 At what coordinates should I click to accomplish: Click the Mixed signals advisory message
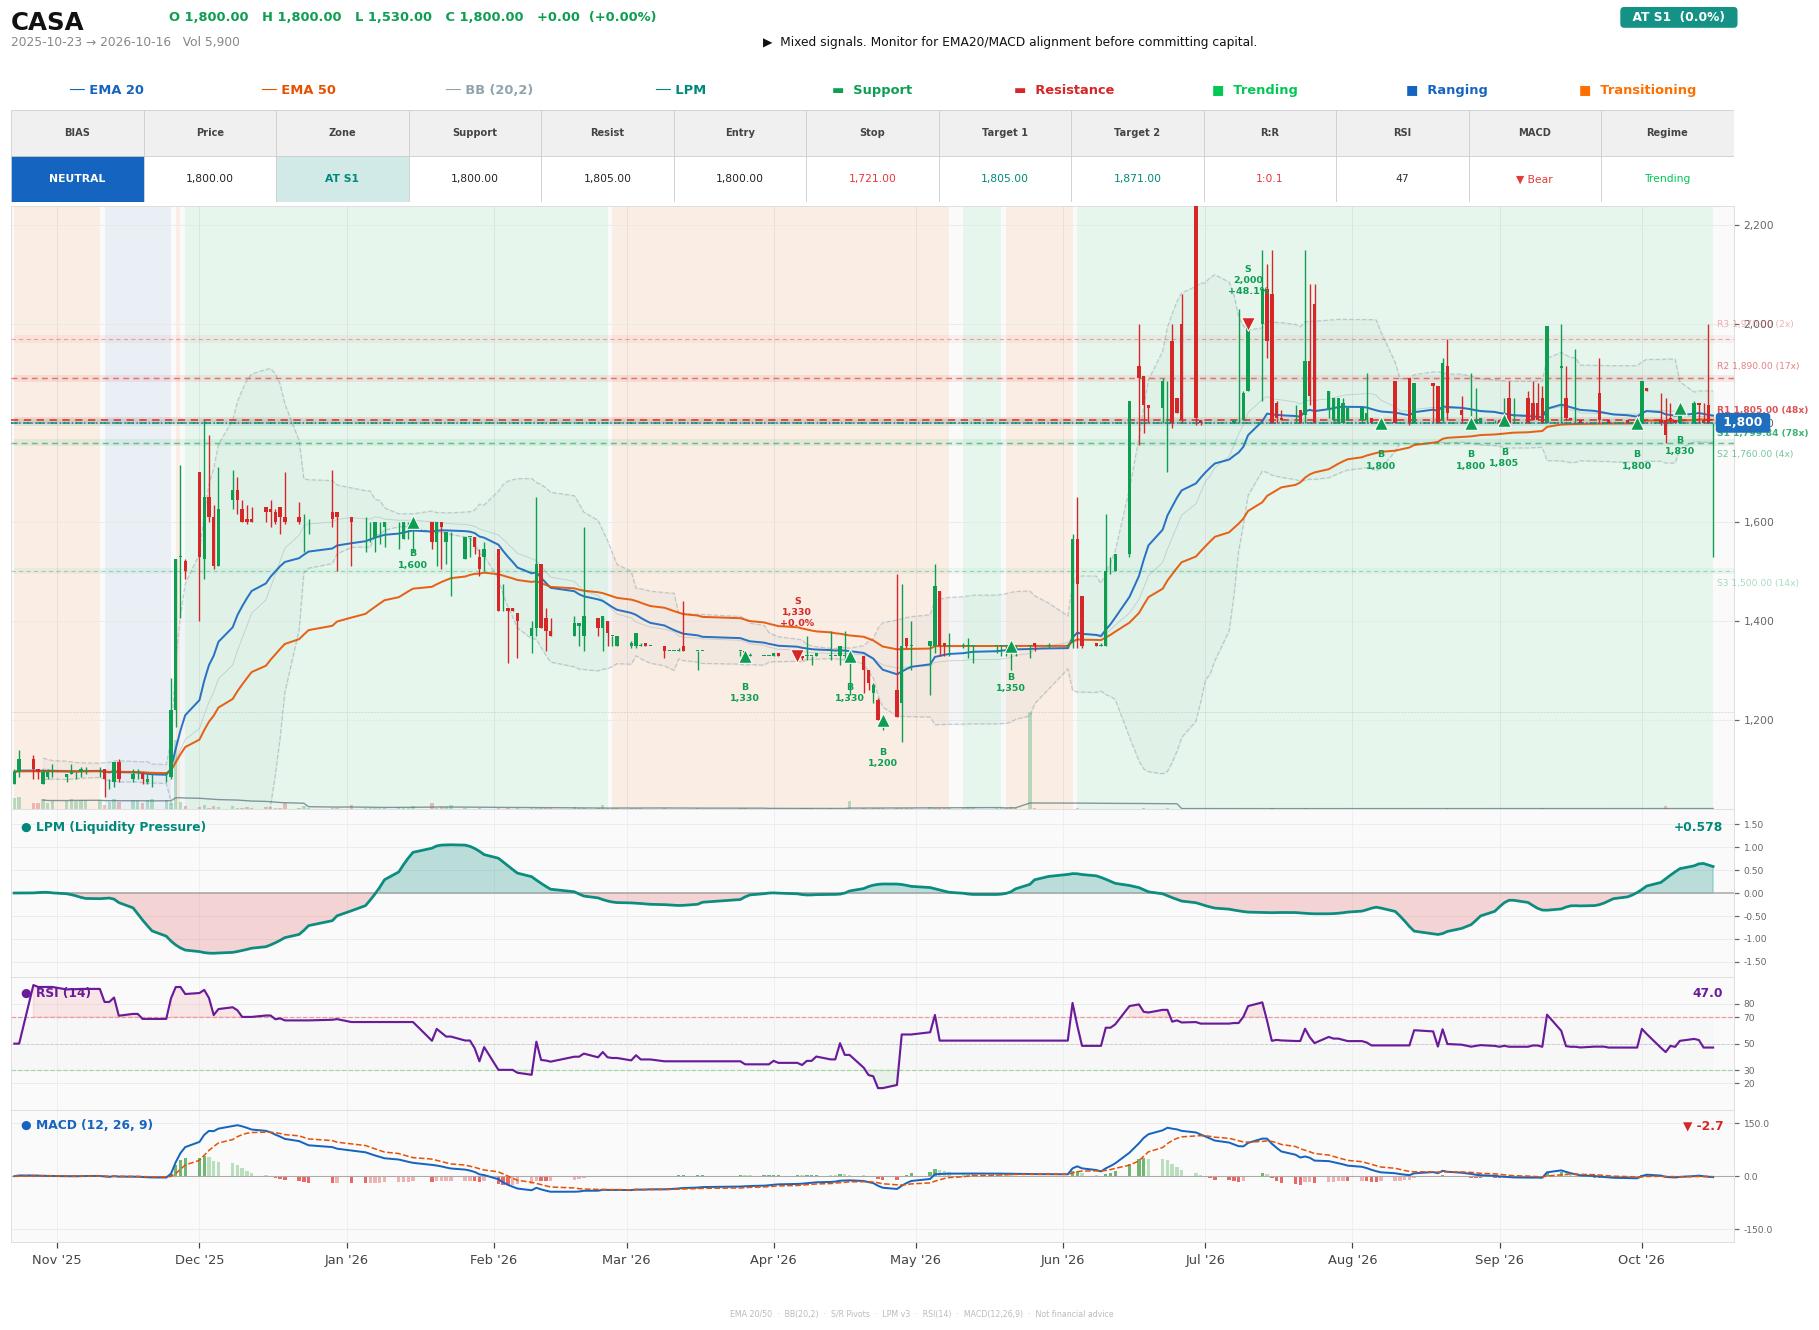point(1010,42)
